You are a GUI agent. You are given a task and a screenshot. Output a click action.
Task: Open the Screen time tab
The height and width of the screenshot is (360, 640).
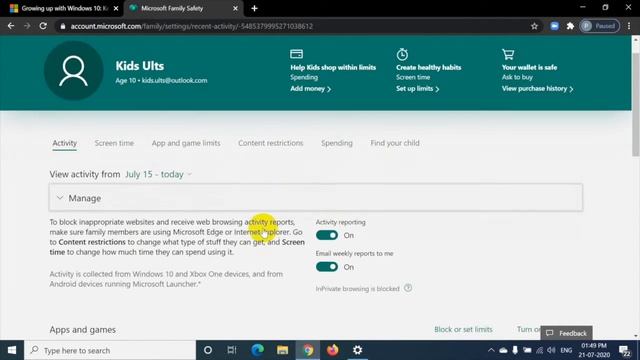pyautogui.click(x=114, y=143)
